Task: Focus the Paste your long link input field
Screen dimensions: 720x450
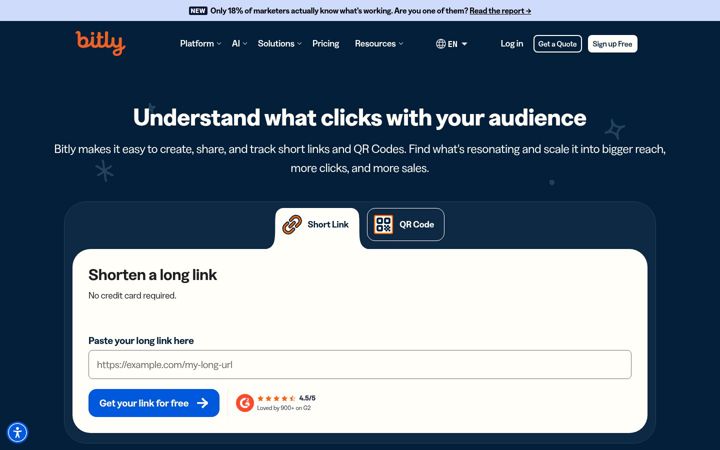Action: point(360,365)
